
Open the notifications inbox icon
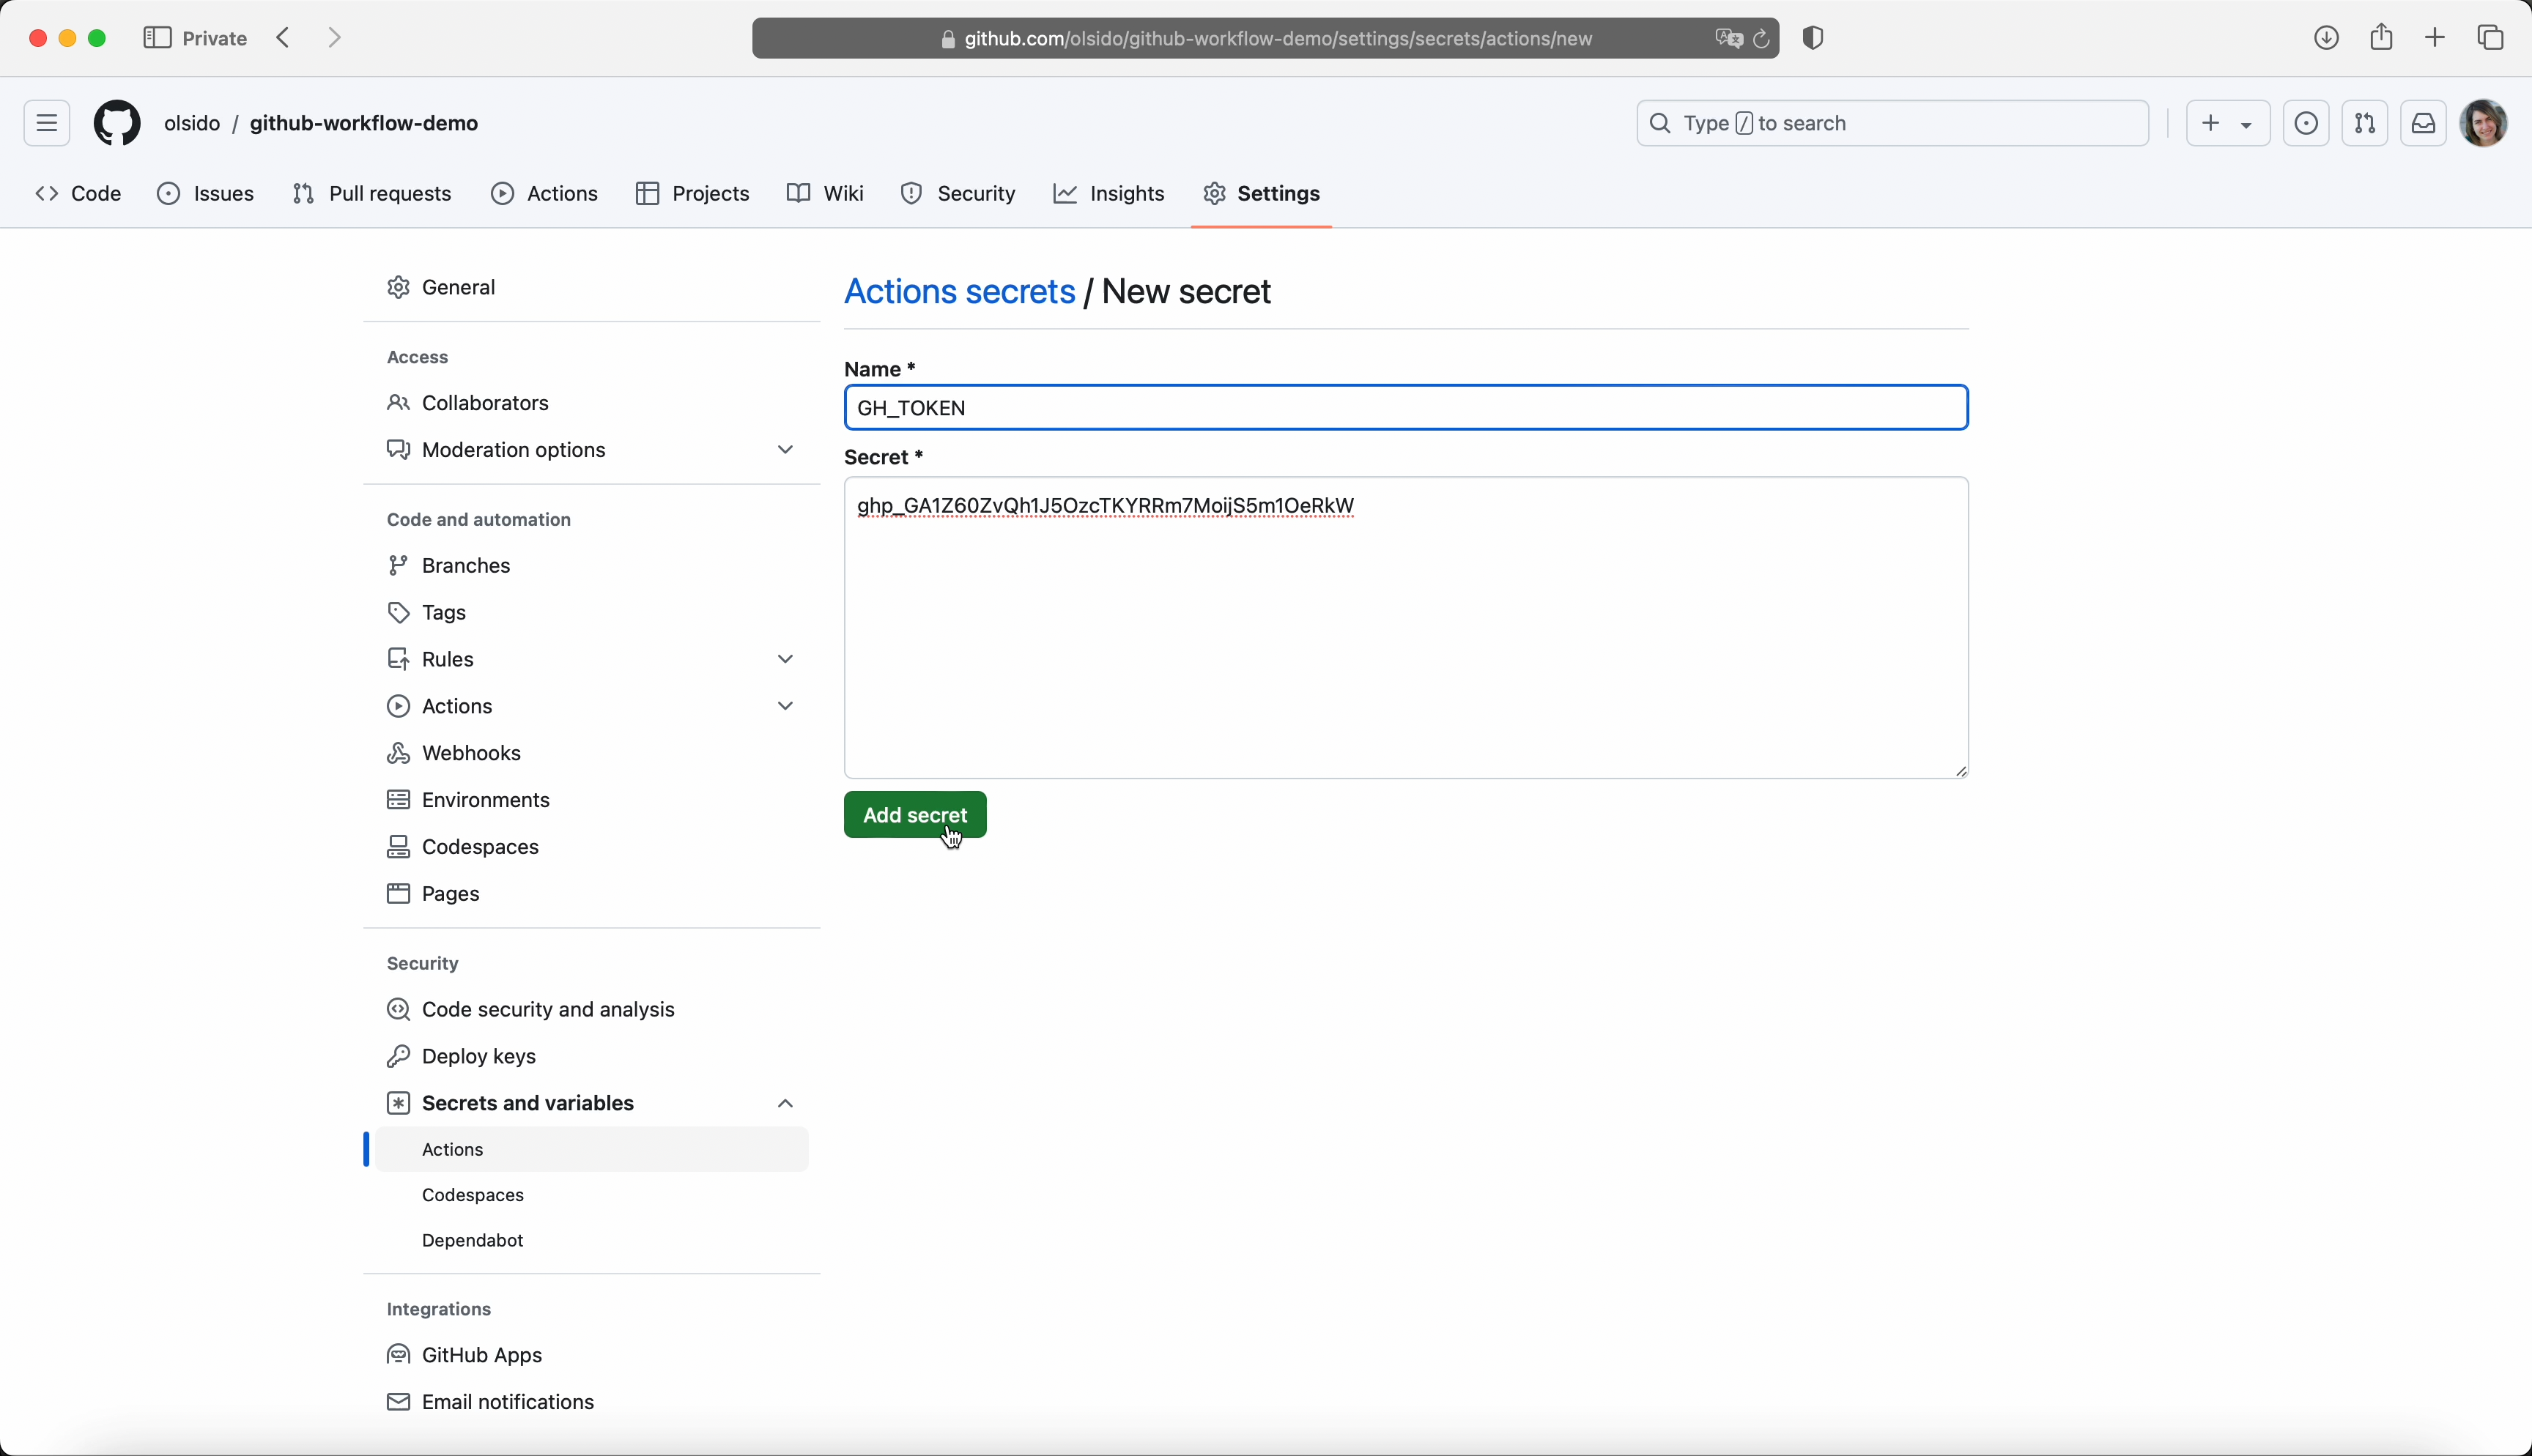pos(2424,123)
